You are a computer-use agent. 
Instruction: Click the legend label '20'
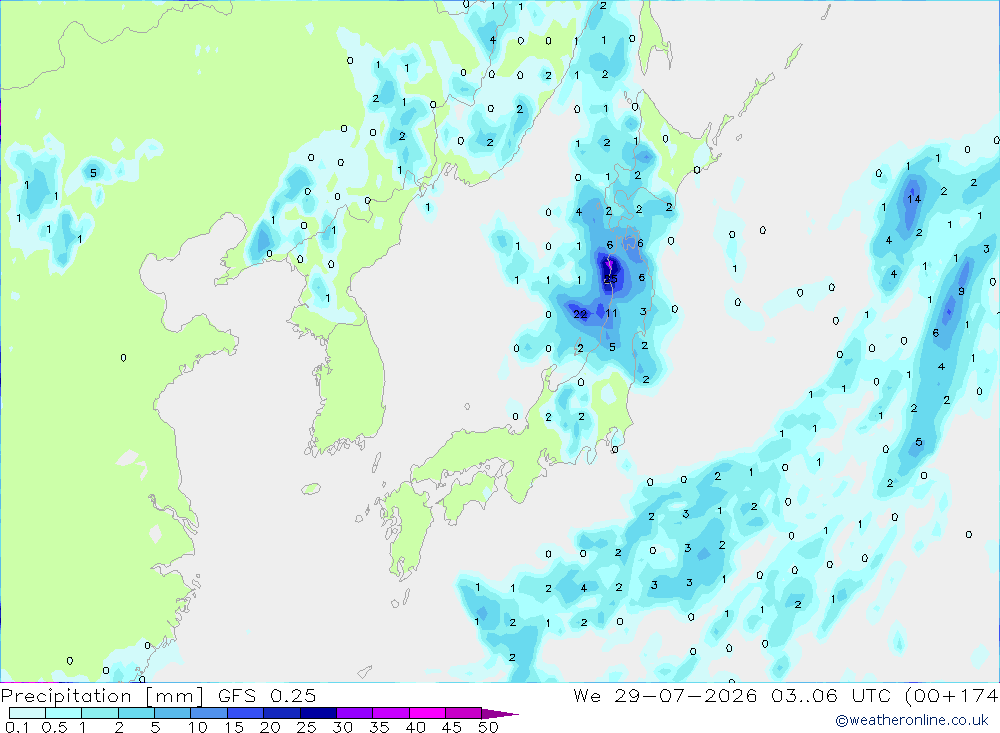point(270,727)
